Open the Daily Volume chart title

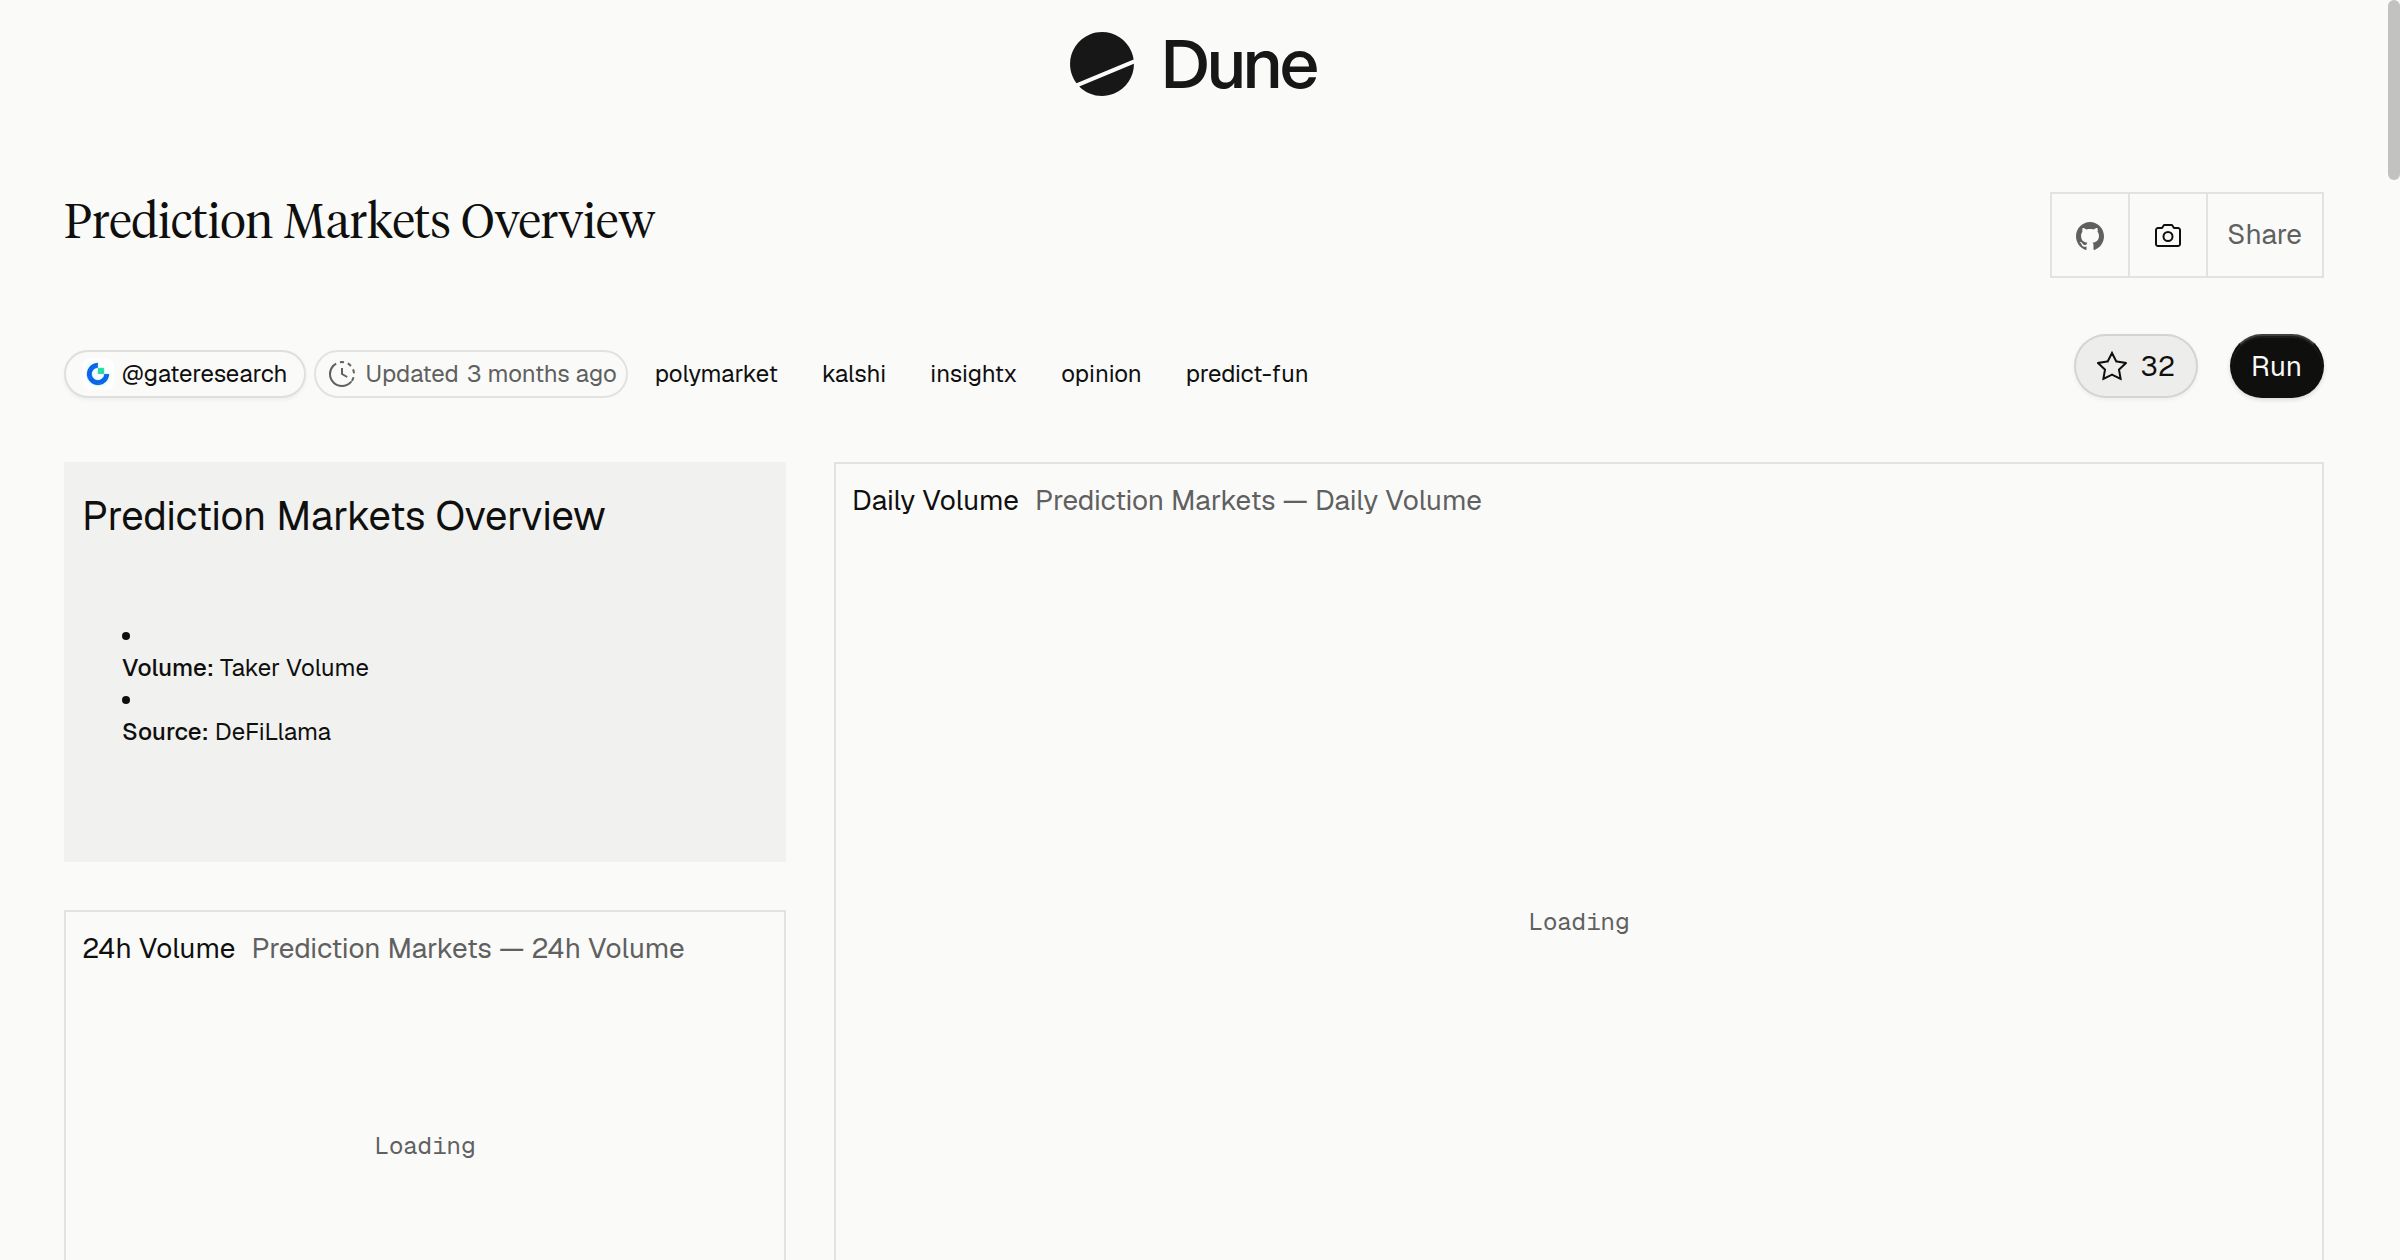pos(935,500)
